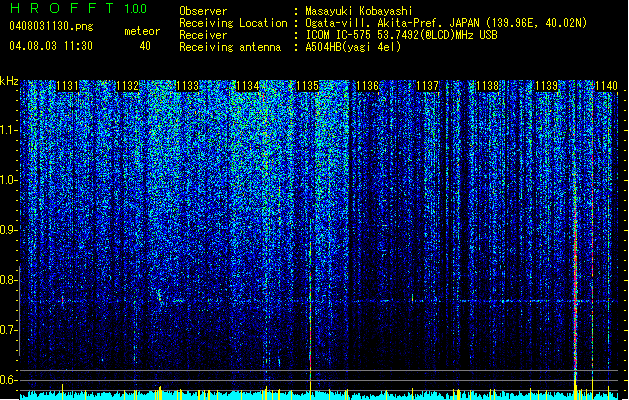Click the 0.7 frequency axis label

click(9, 330)
